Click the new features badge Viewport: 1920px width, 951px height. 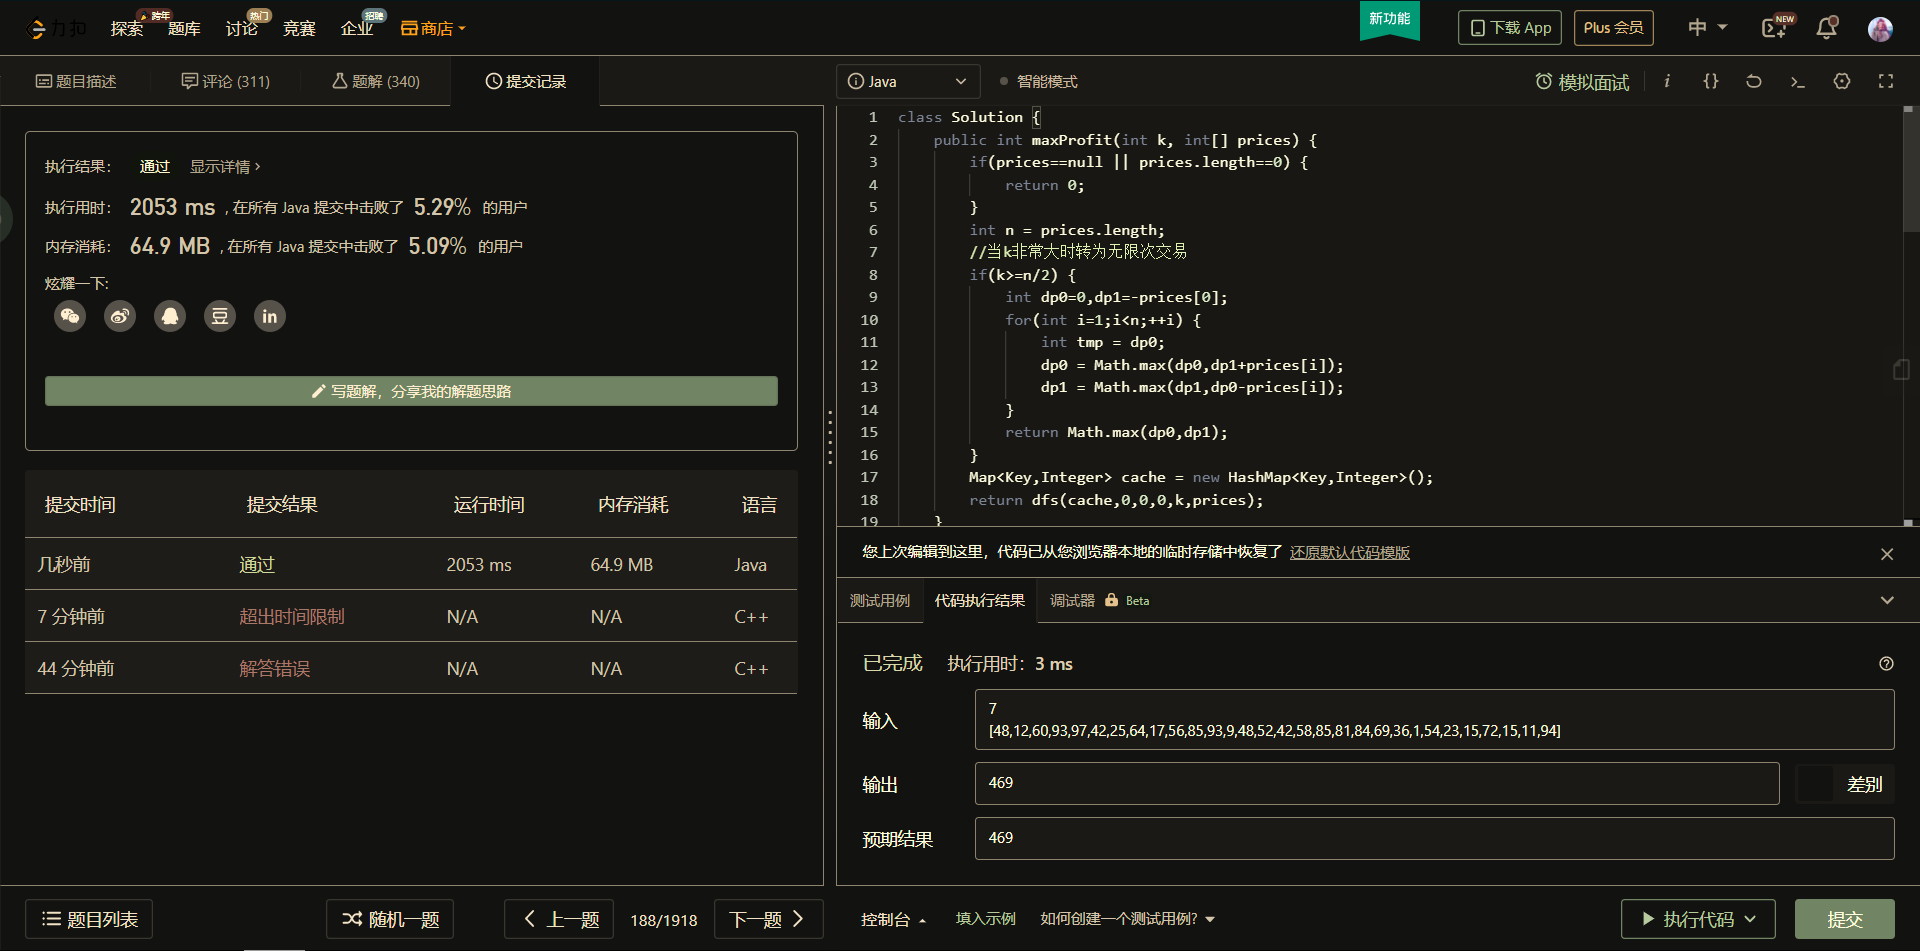pos(1389,19)
